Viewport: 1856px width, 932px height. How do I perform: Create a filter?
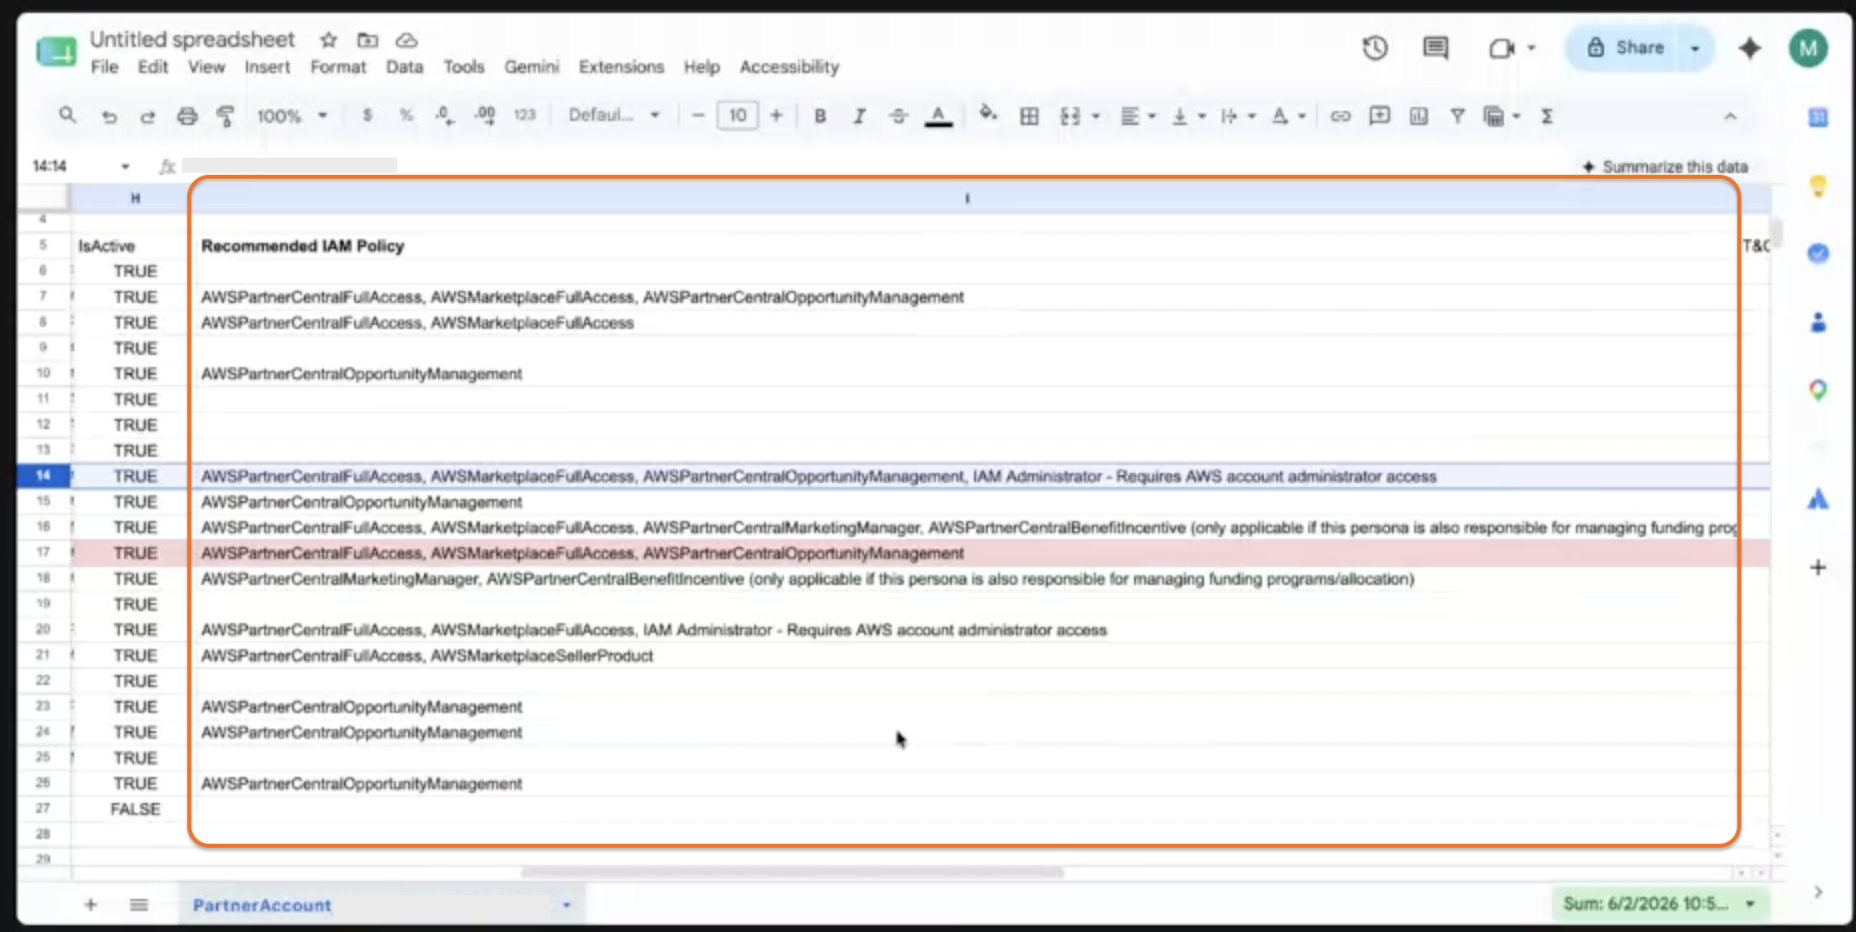1458,117
